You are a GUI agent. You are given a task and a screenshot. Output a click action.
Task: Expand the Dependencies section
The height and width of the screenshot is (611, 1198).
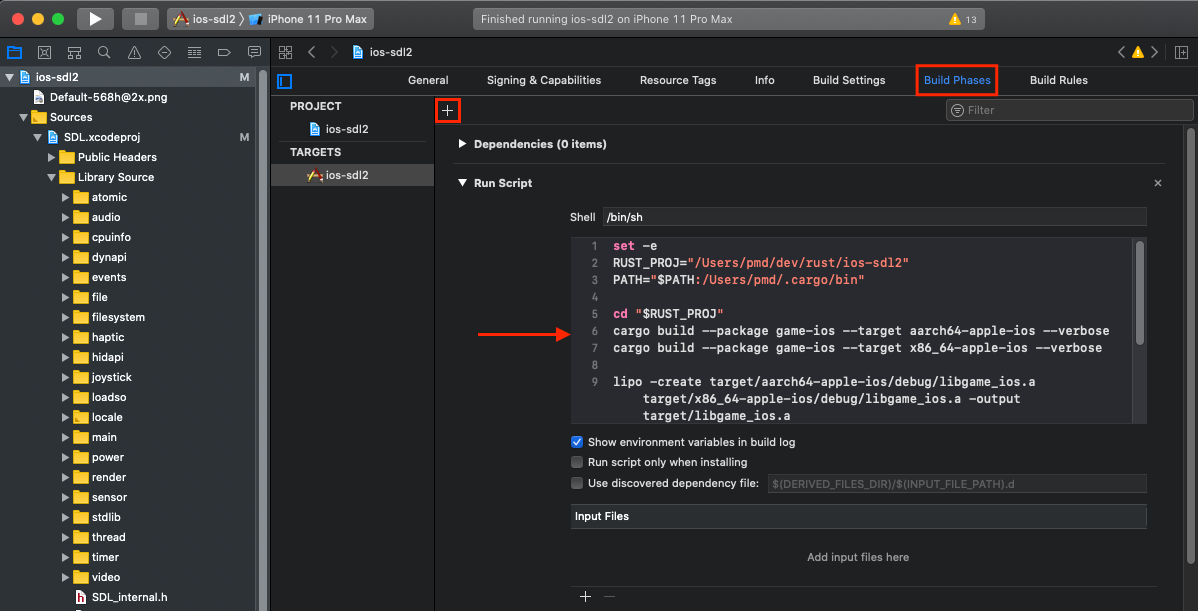[x=462, y=144]
